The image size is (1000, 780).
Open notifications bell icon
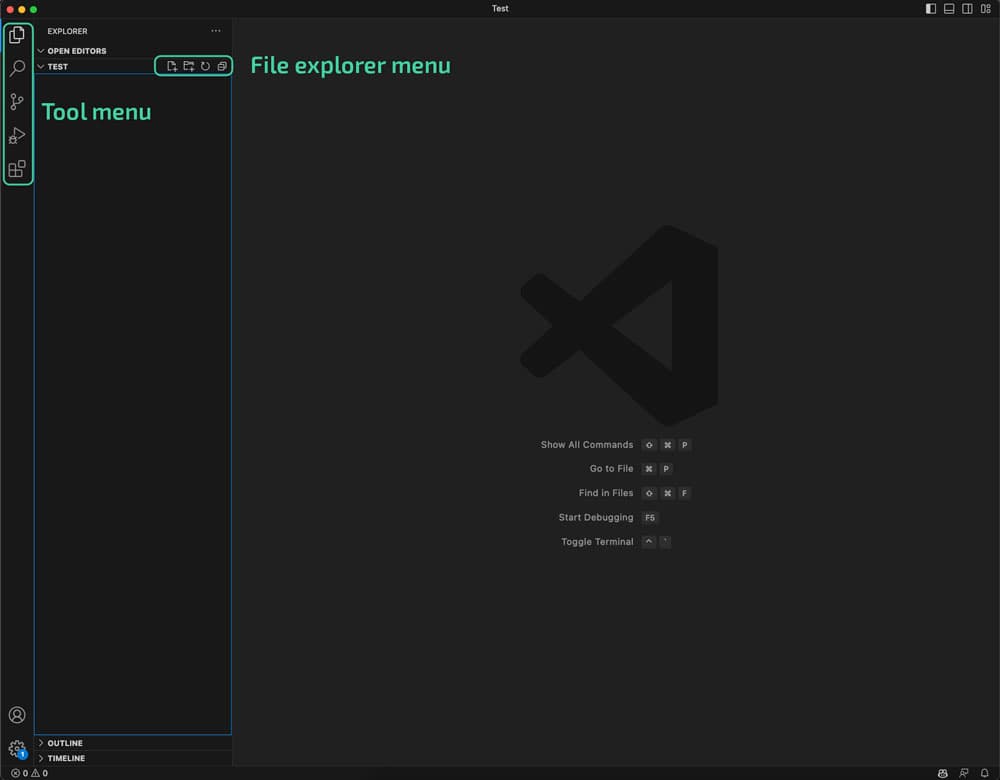tap(985, 773)
